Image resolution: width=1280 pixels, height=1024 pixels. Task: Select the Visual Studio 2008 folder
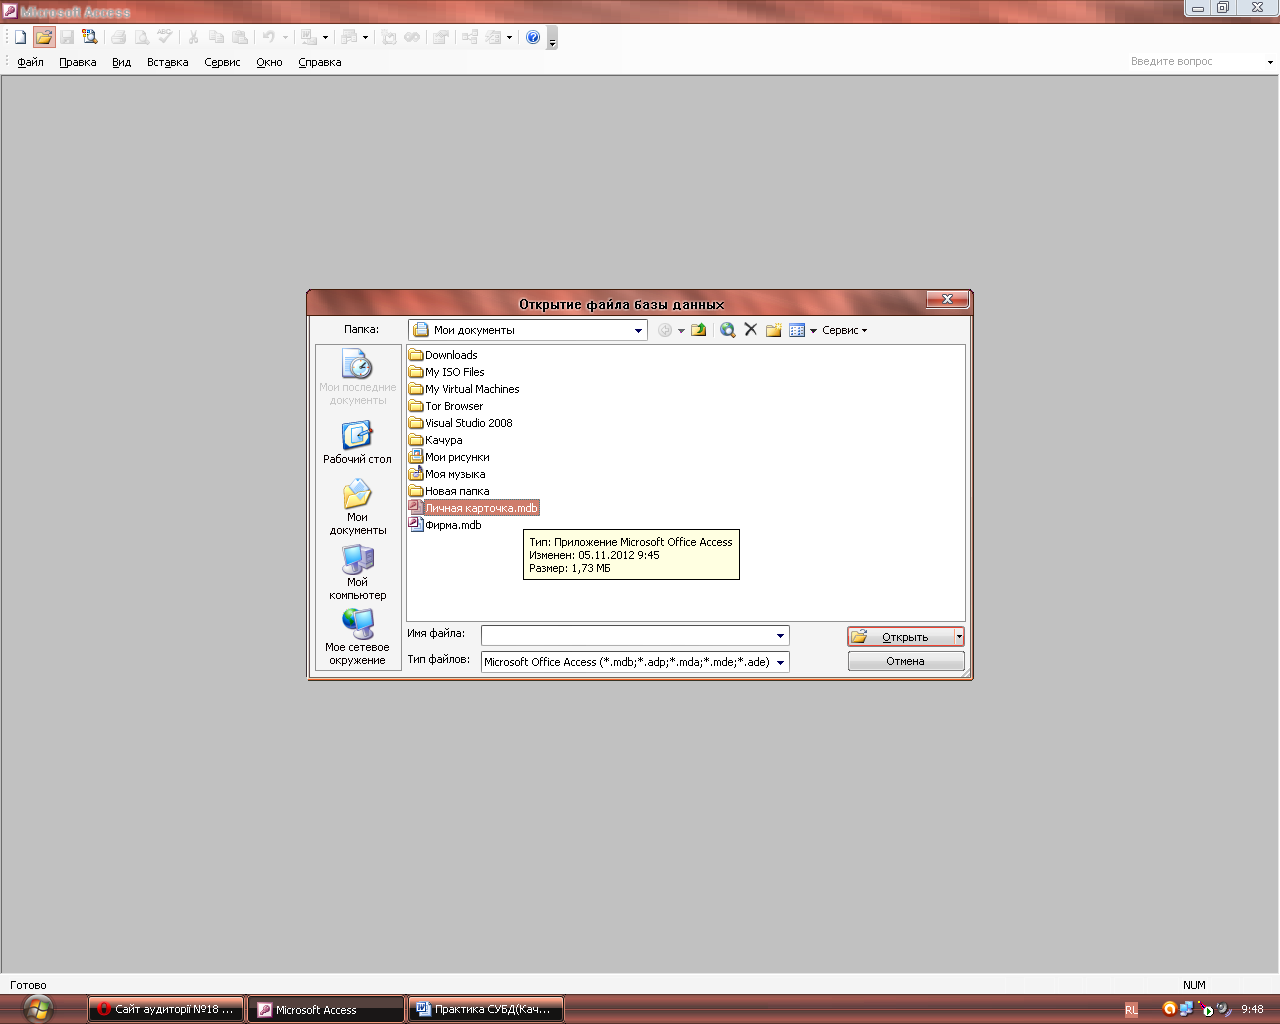(461, 423)
